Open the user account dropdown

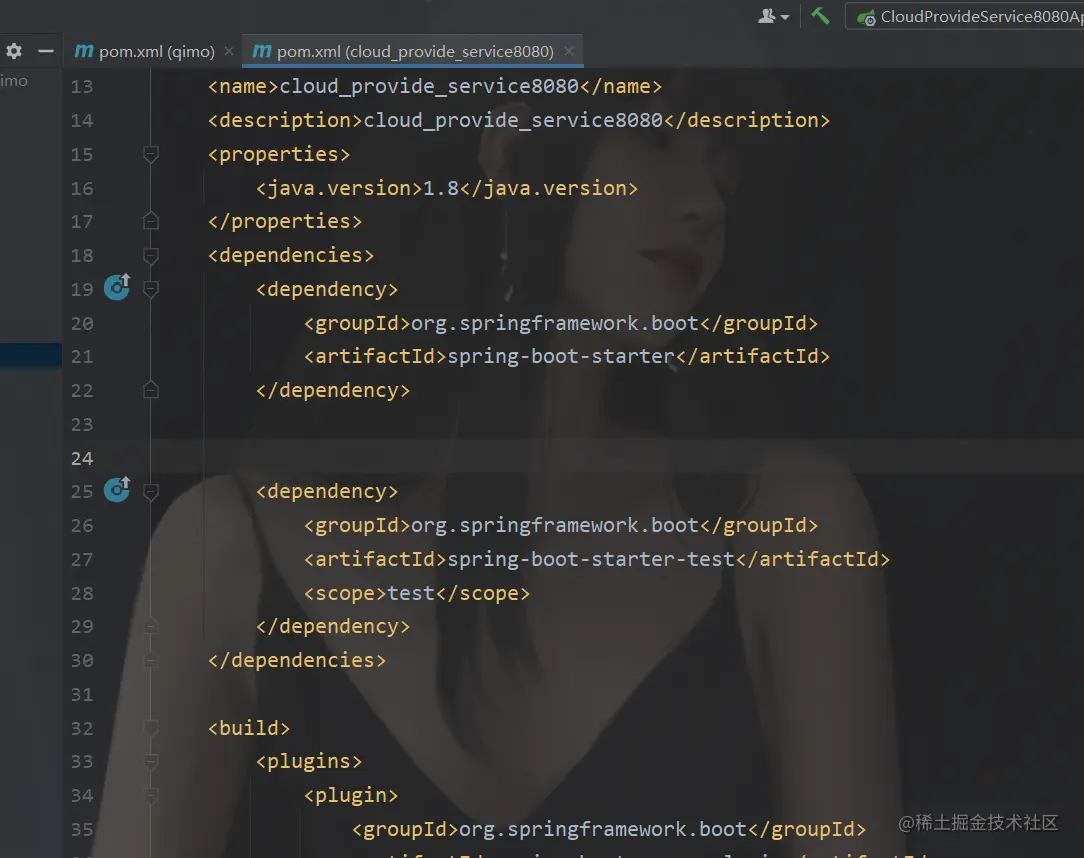pyautogui.click(x=774, y=16)
